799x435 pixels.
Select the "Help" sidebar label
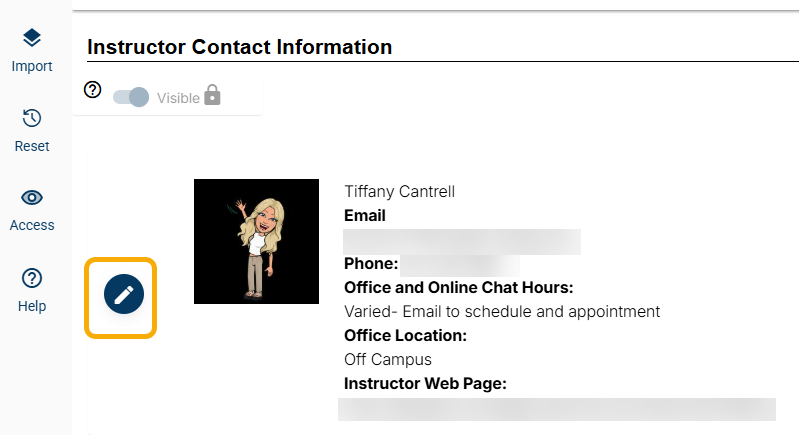pyautogui.click(x=32, y=306)
